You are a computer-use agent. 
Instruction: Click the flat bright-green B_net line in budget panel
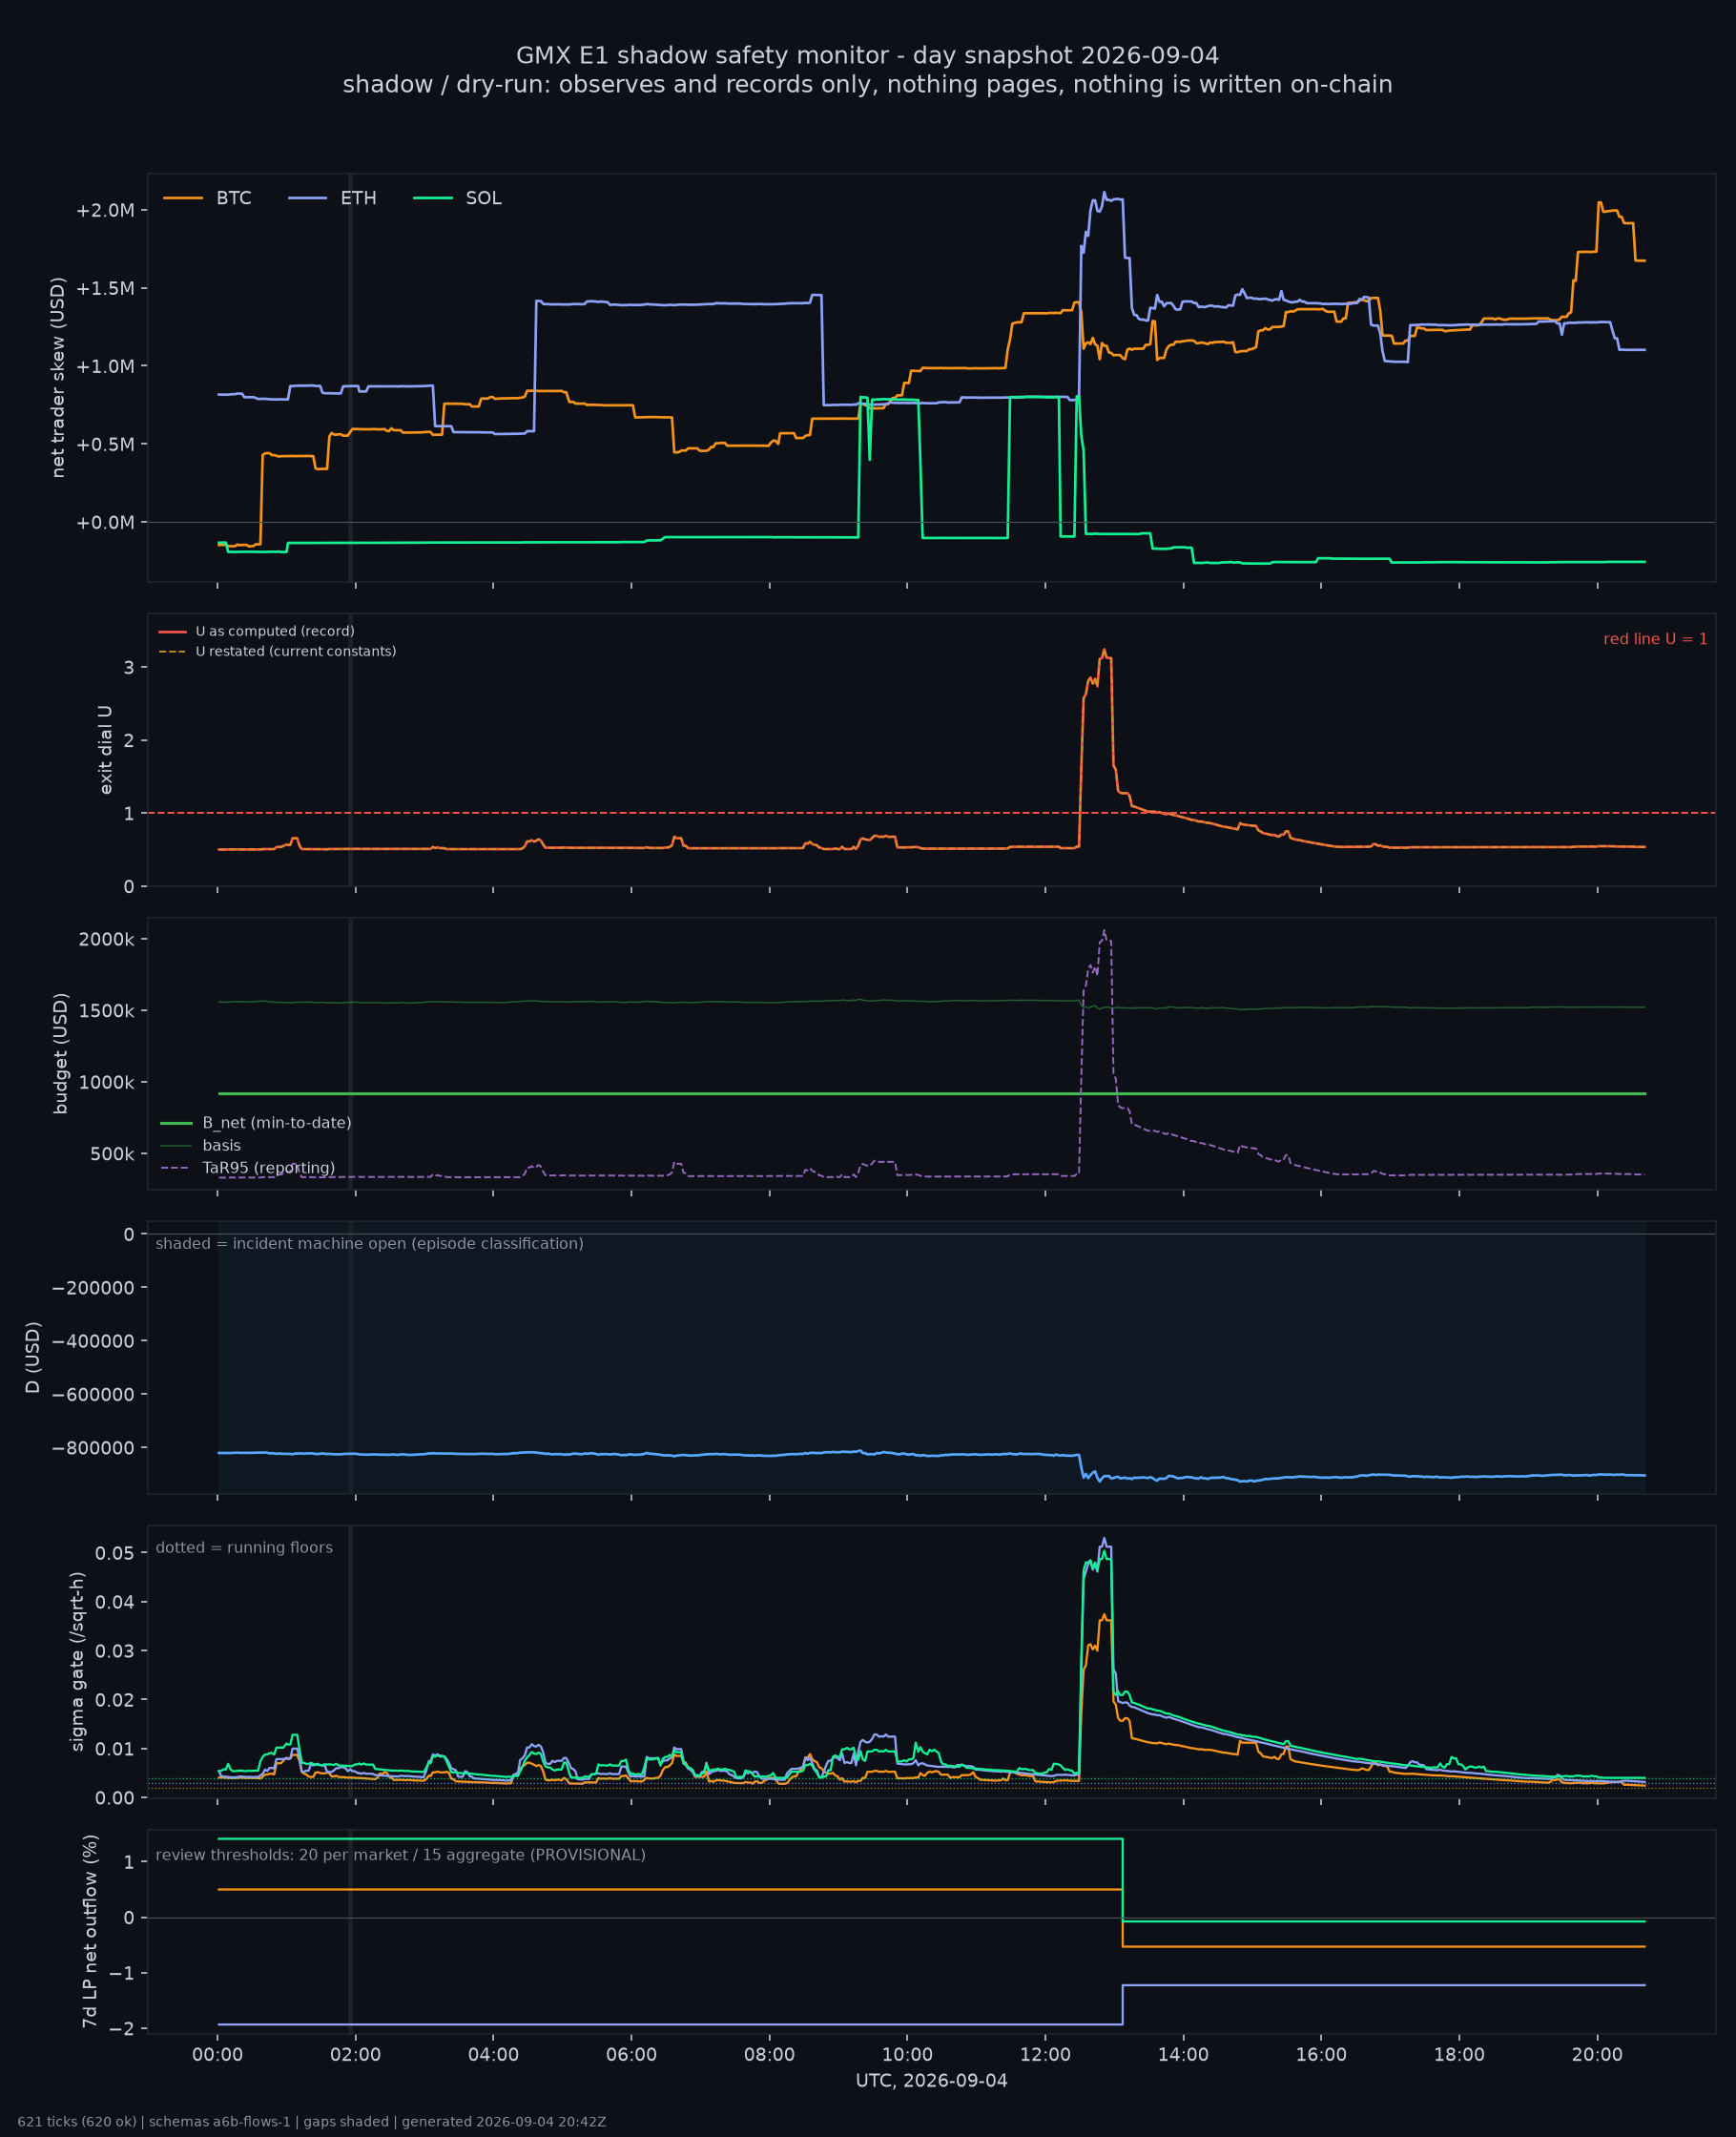click(x=931, y=1094)
